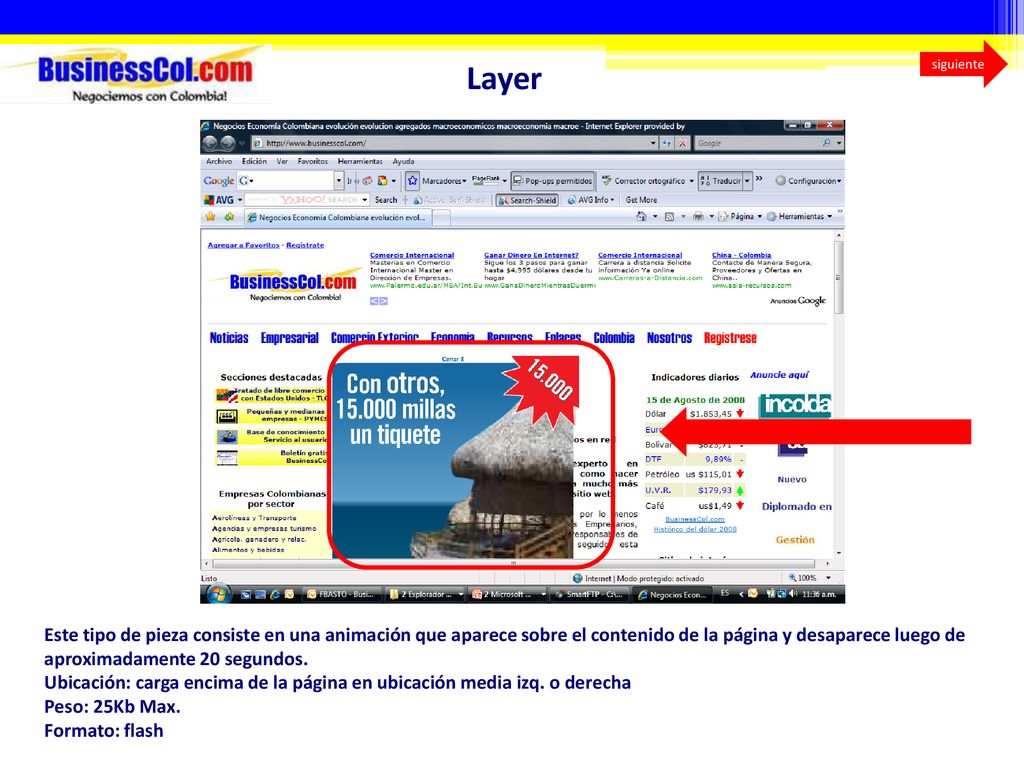Select the Negocios Economia Colombiana browser tab
Screen dimensions: 1024x768
click(337, 217)
